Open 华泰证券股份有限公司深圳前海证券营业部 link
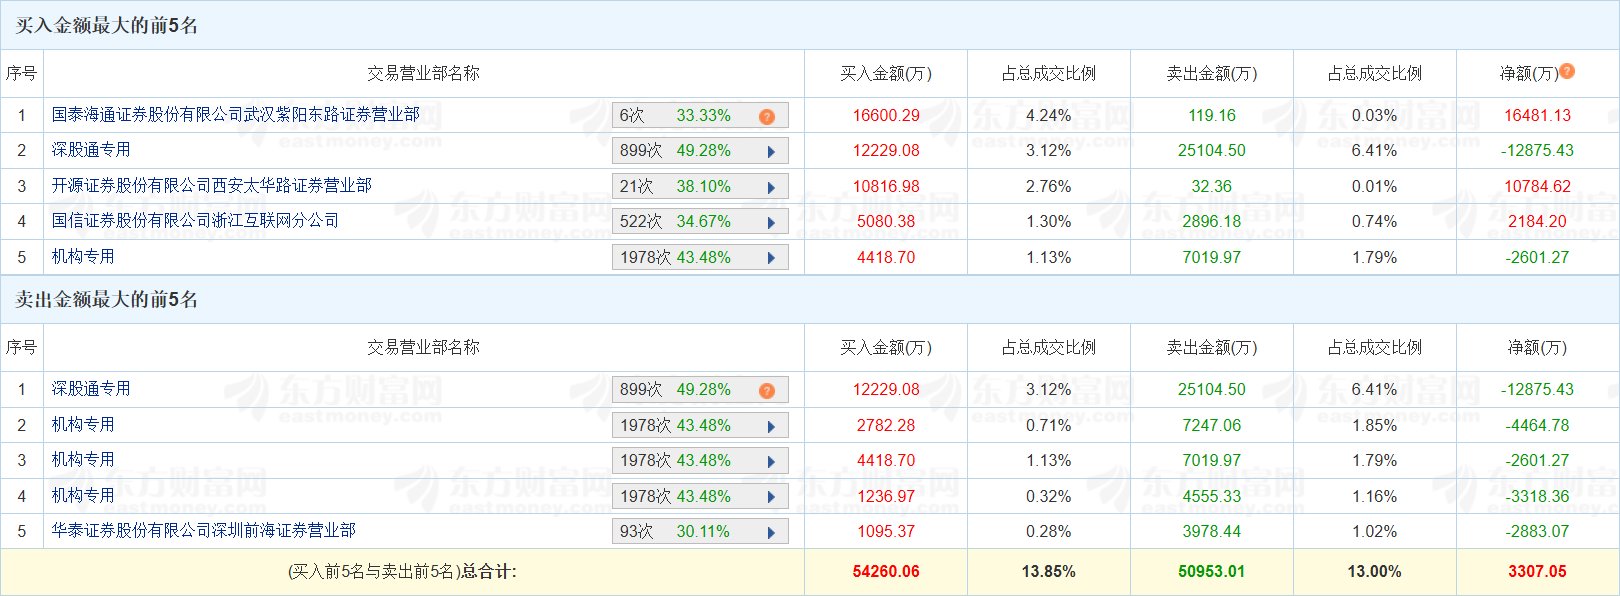The width and height of the screenshot is (1620, 596). point(204,531)
